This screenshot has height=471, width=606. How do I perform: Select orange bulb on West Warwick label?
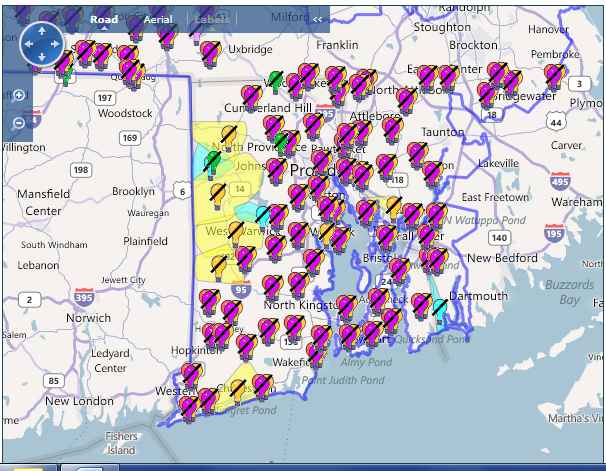point(235,233)
